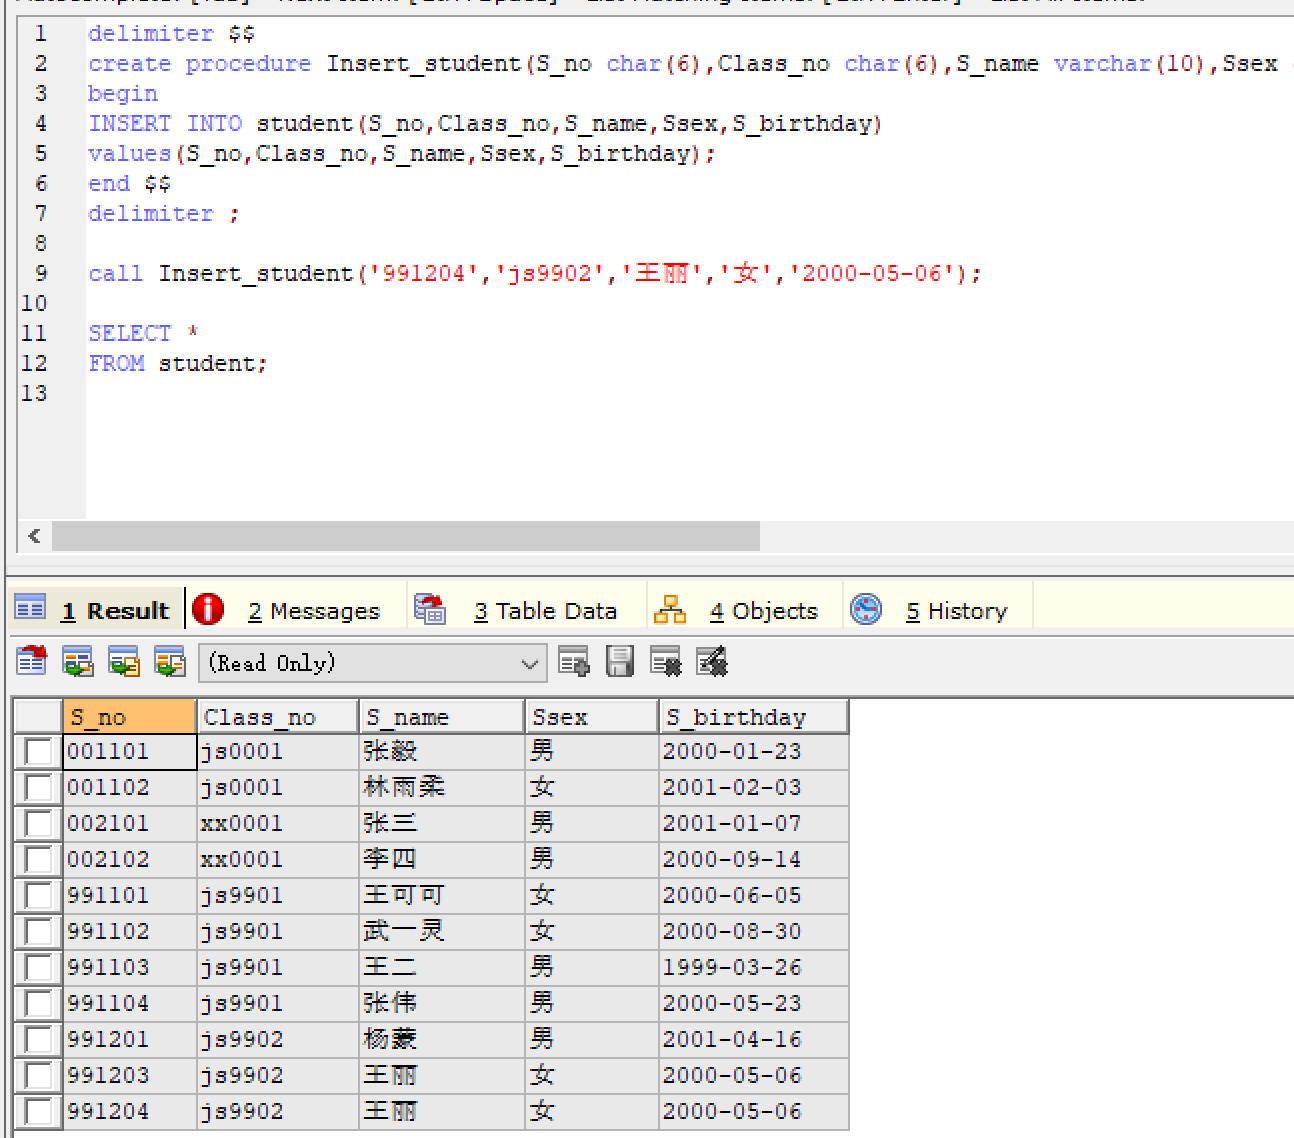Sort by the S_no column header
Screen dimensions: 1294x1138
pyautogui.click(x=129, y=717)
